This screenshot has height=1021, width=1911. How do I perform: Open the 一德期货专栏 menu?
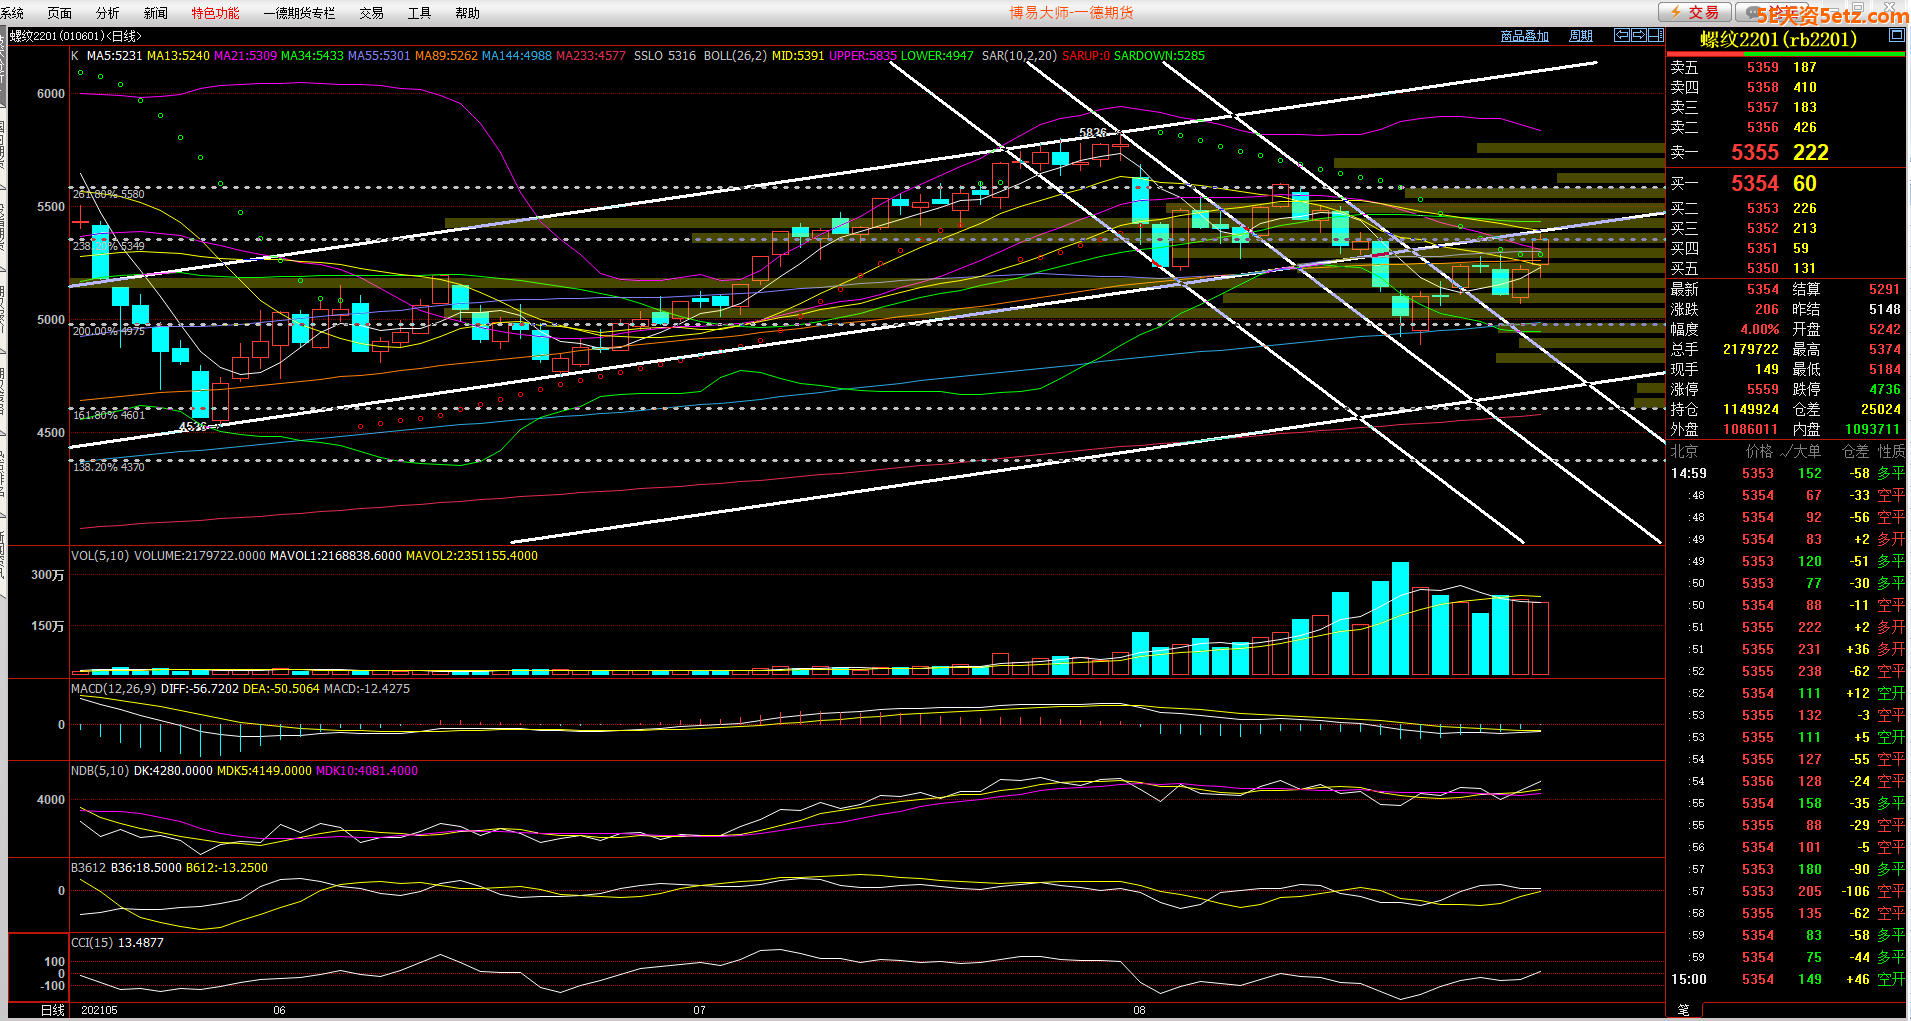(x=299, y=13)
